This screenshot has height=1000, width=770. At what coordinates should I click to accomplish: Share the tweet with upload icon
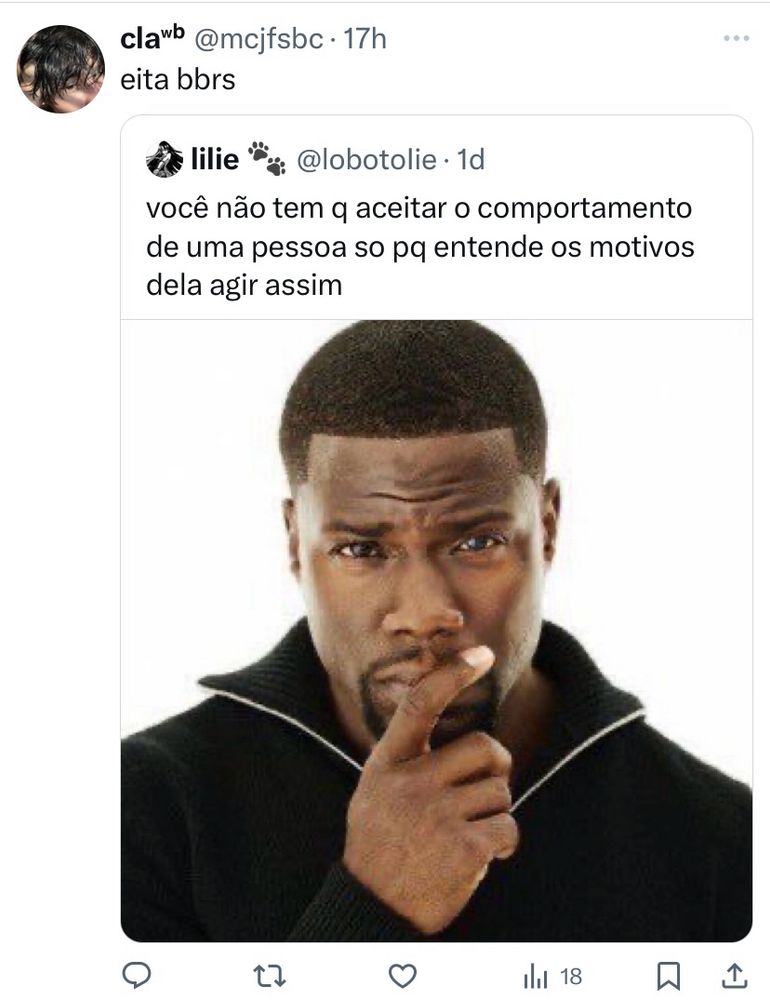coord(734,975)
